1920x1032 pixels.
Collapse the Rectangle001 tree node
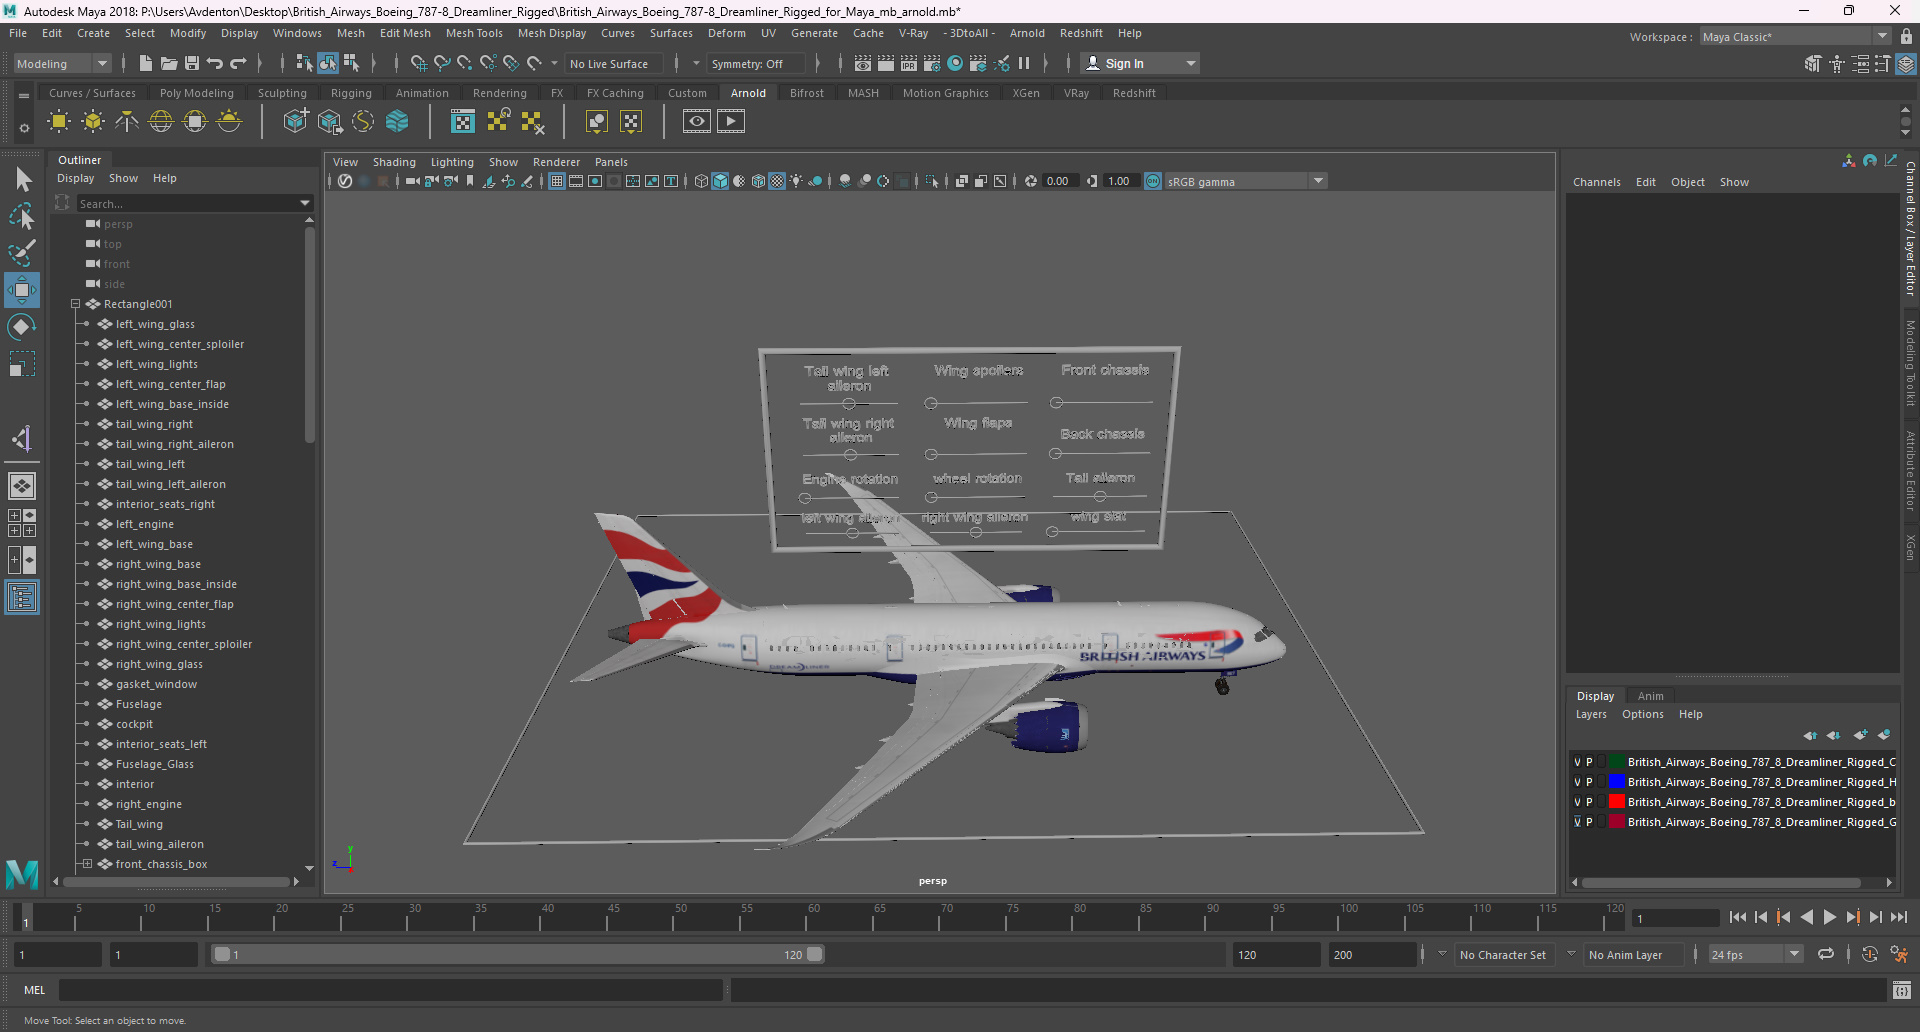click(75, 304)
